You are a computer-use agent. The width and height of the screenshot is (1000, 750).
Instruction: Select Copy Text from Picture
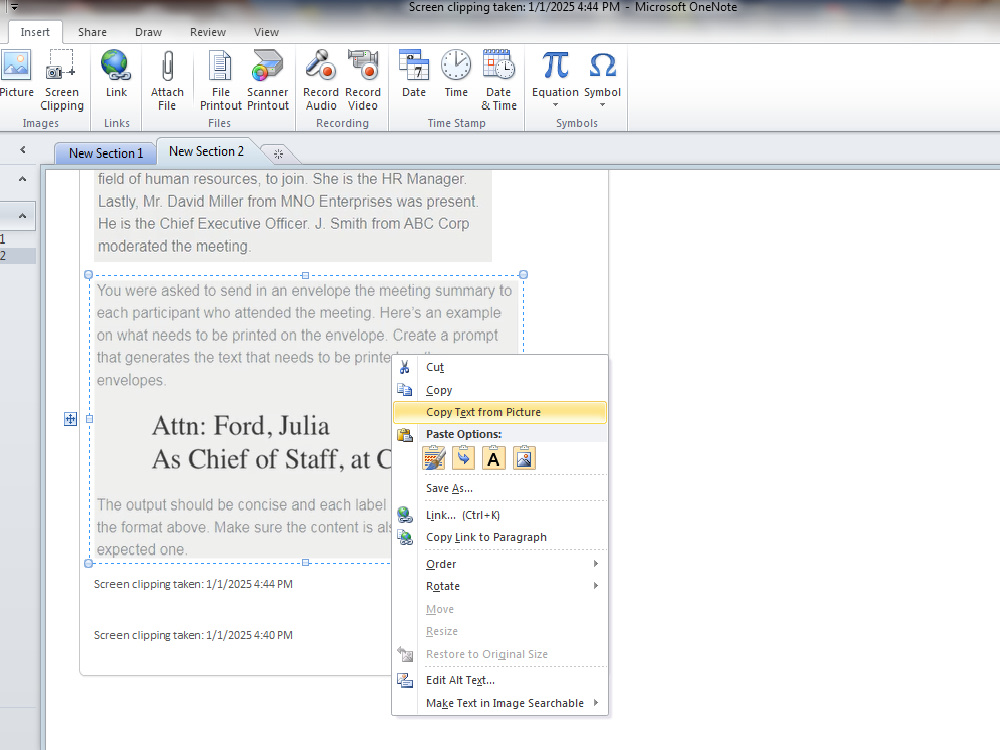pyautogui.click(x=499, y=412)
